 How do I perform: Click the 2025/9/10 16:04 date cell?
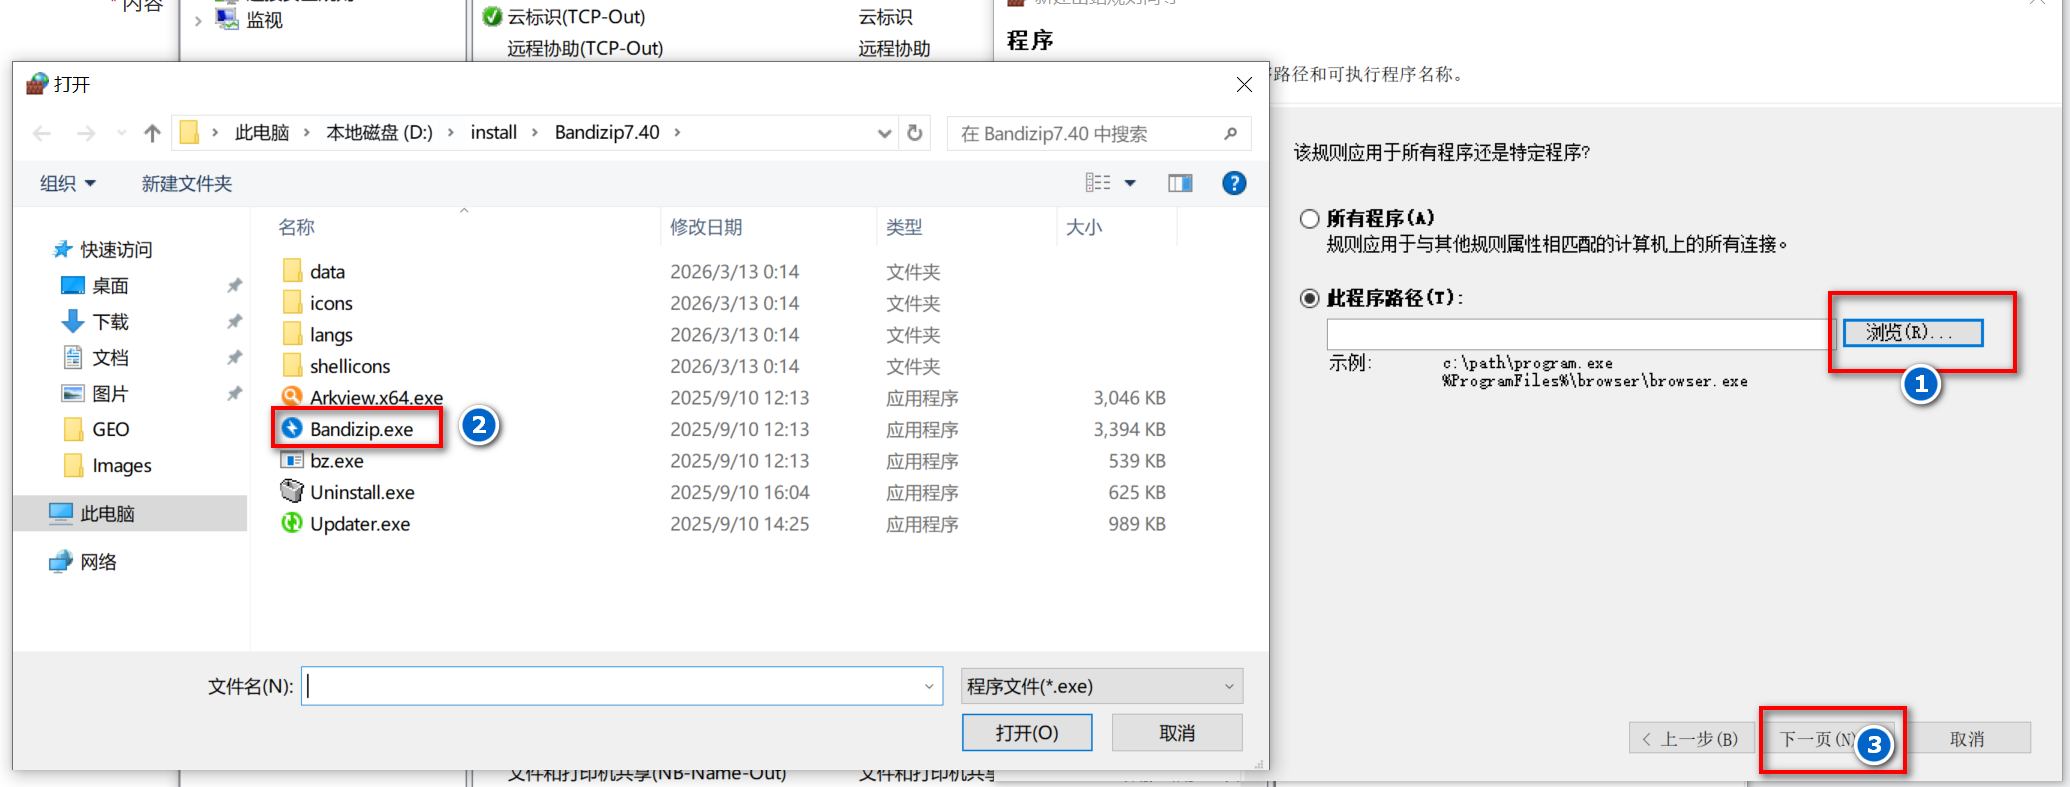coord(739,492)
